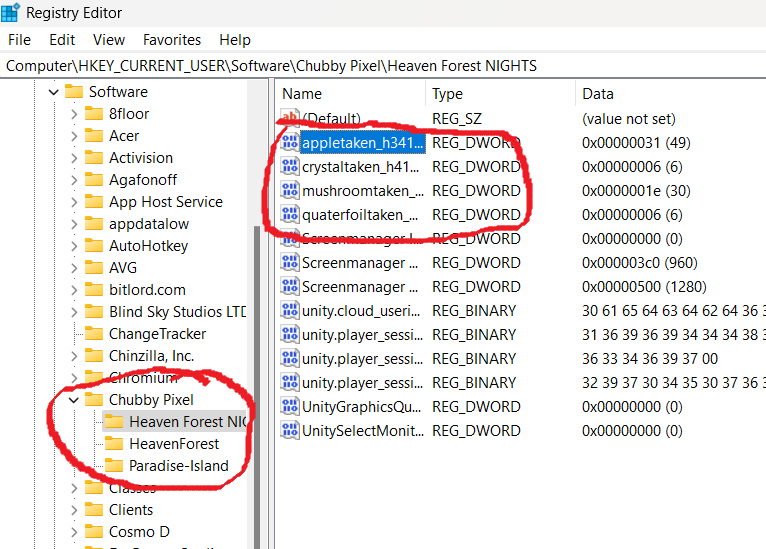
Task: Click the appletaken DWORD value icon
Action: pyautogui.click(x=290, y=142)
